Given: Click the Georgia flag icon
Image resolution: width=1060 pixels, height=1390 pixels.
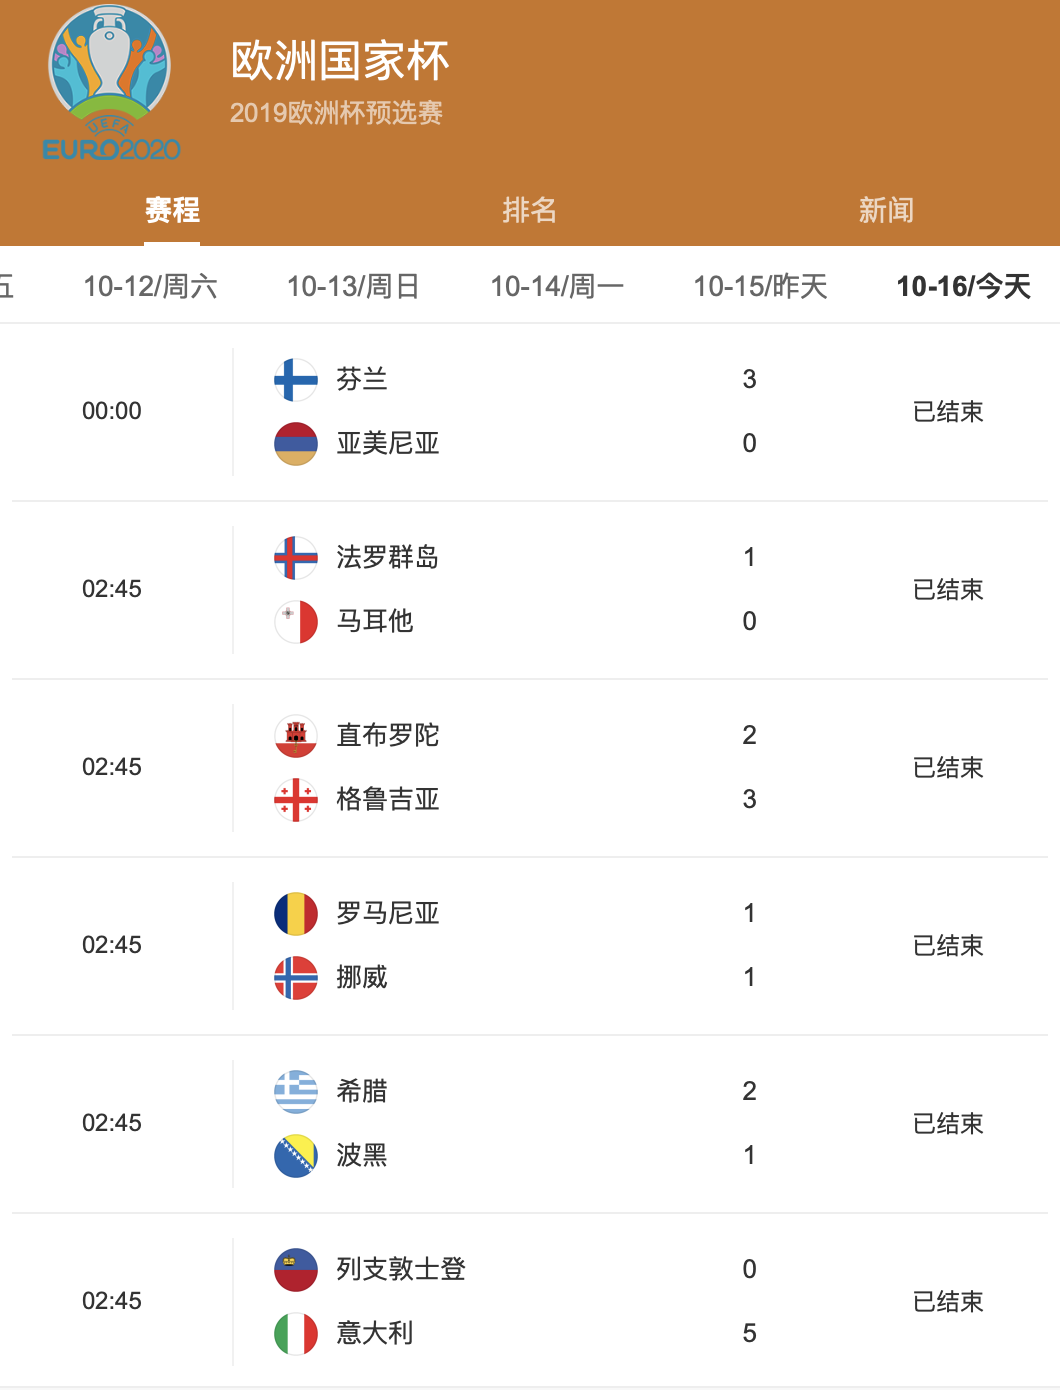Looking at the screenshot, I should point(295,800).
